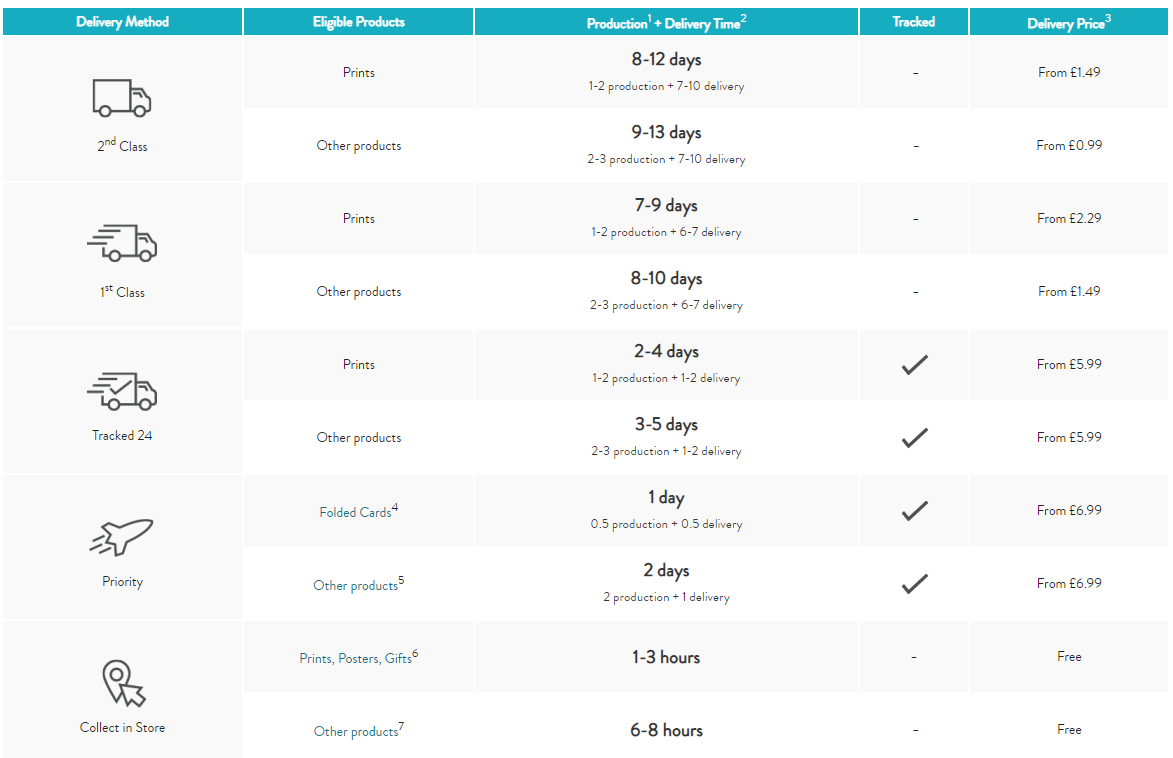The height and width of the screenshot is (758, 1173).
Task: Click the Delivery Method column header
Action: click(122, 22)
